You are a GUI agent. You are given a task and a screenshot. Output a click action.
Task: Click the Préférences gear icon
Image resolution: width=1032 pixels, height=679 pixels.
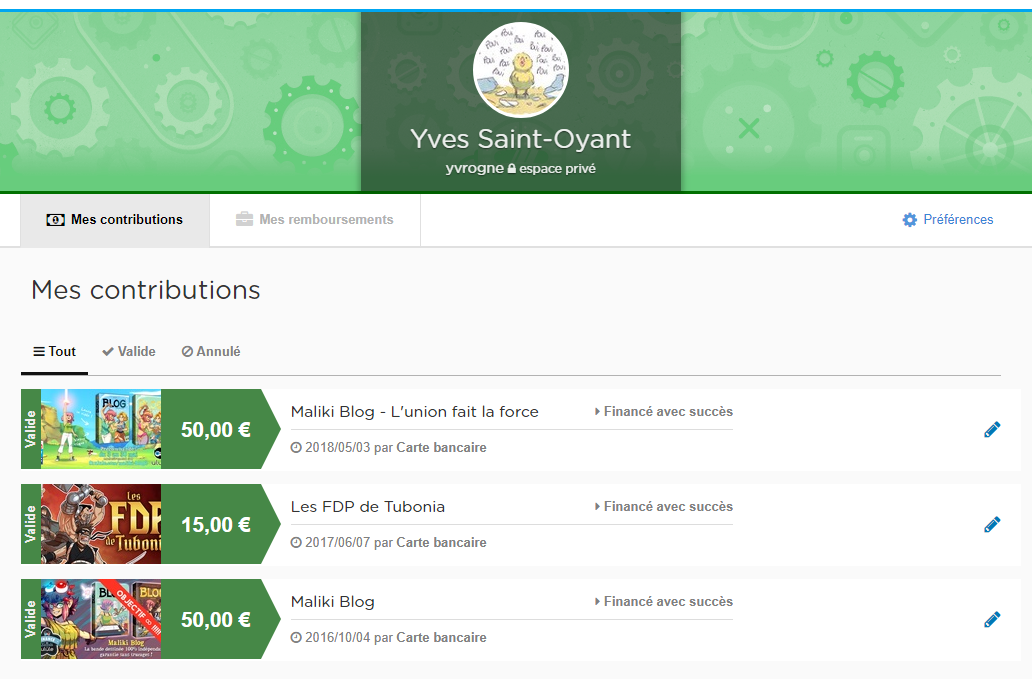[909, 220]
